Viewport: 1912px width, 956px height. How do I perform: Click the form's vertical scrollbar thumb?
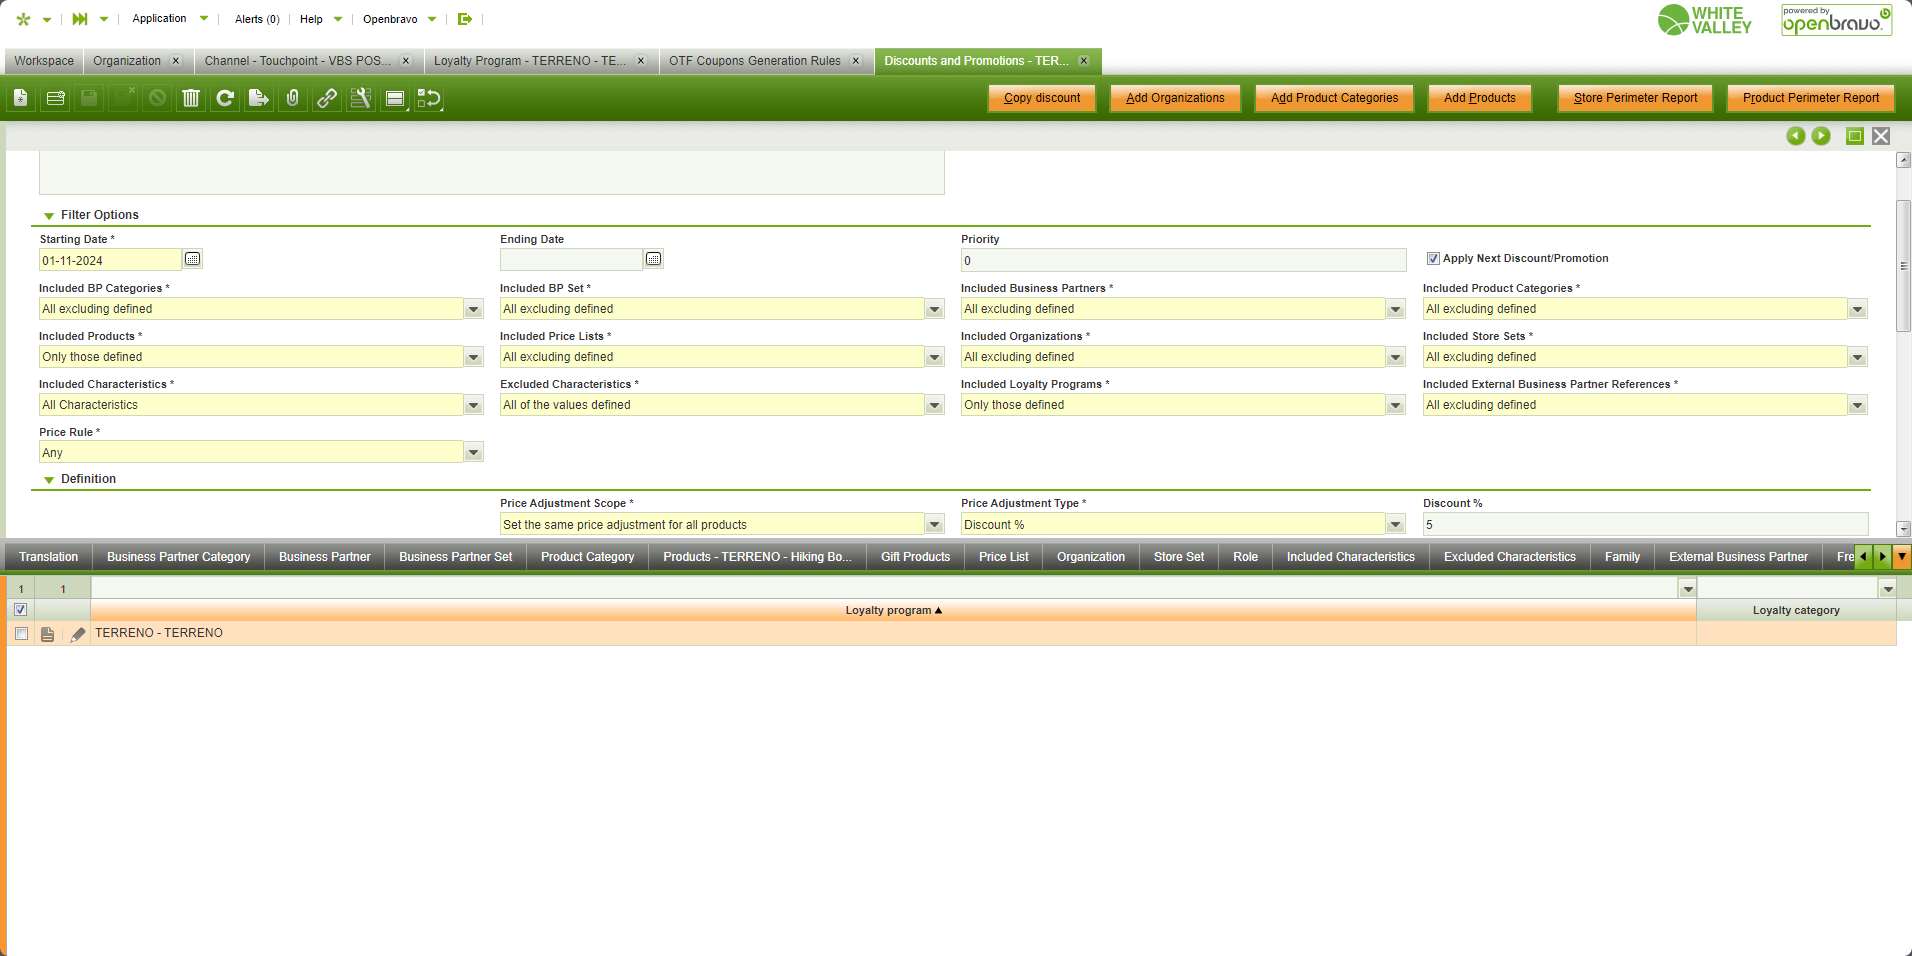point(1904,266)
